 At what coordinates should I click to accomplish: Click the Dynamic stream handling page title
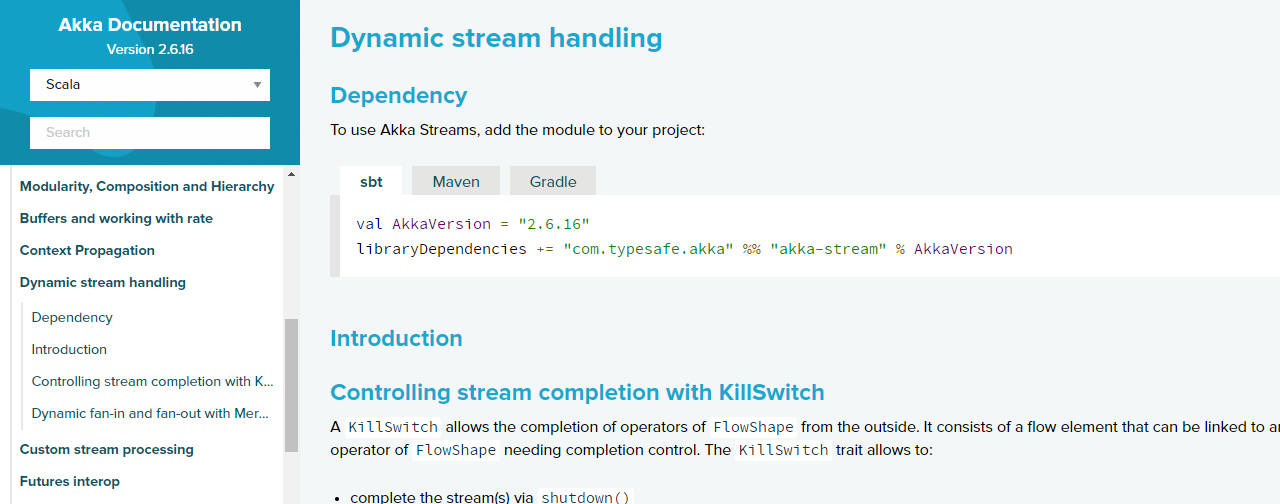(x=496, y=38)
